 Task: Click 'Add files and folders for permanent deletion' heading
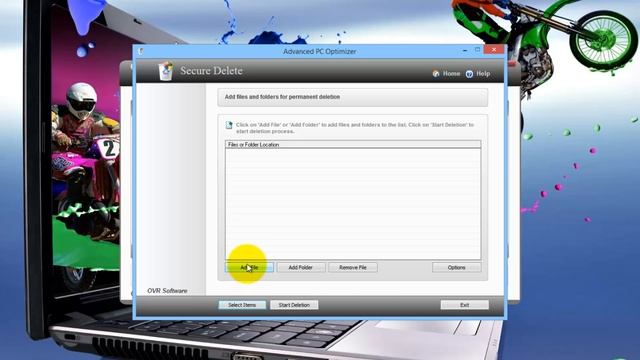coord(282,97)
